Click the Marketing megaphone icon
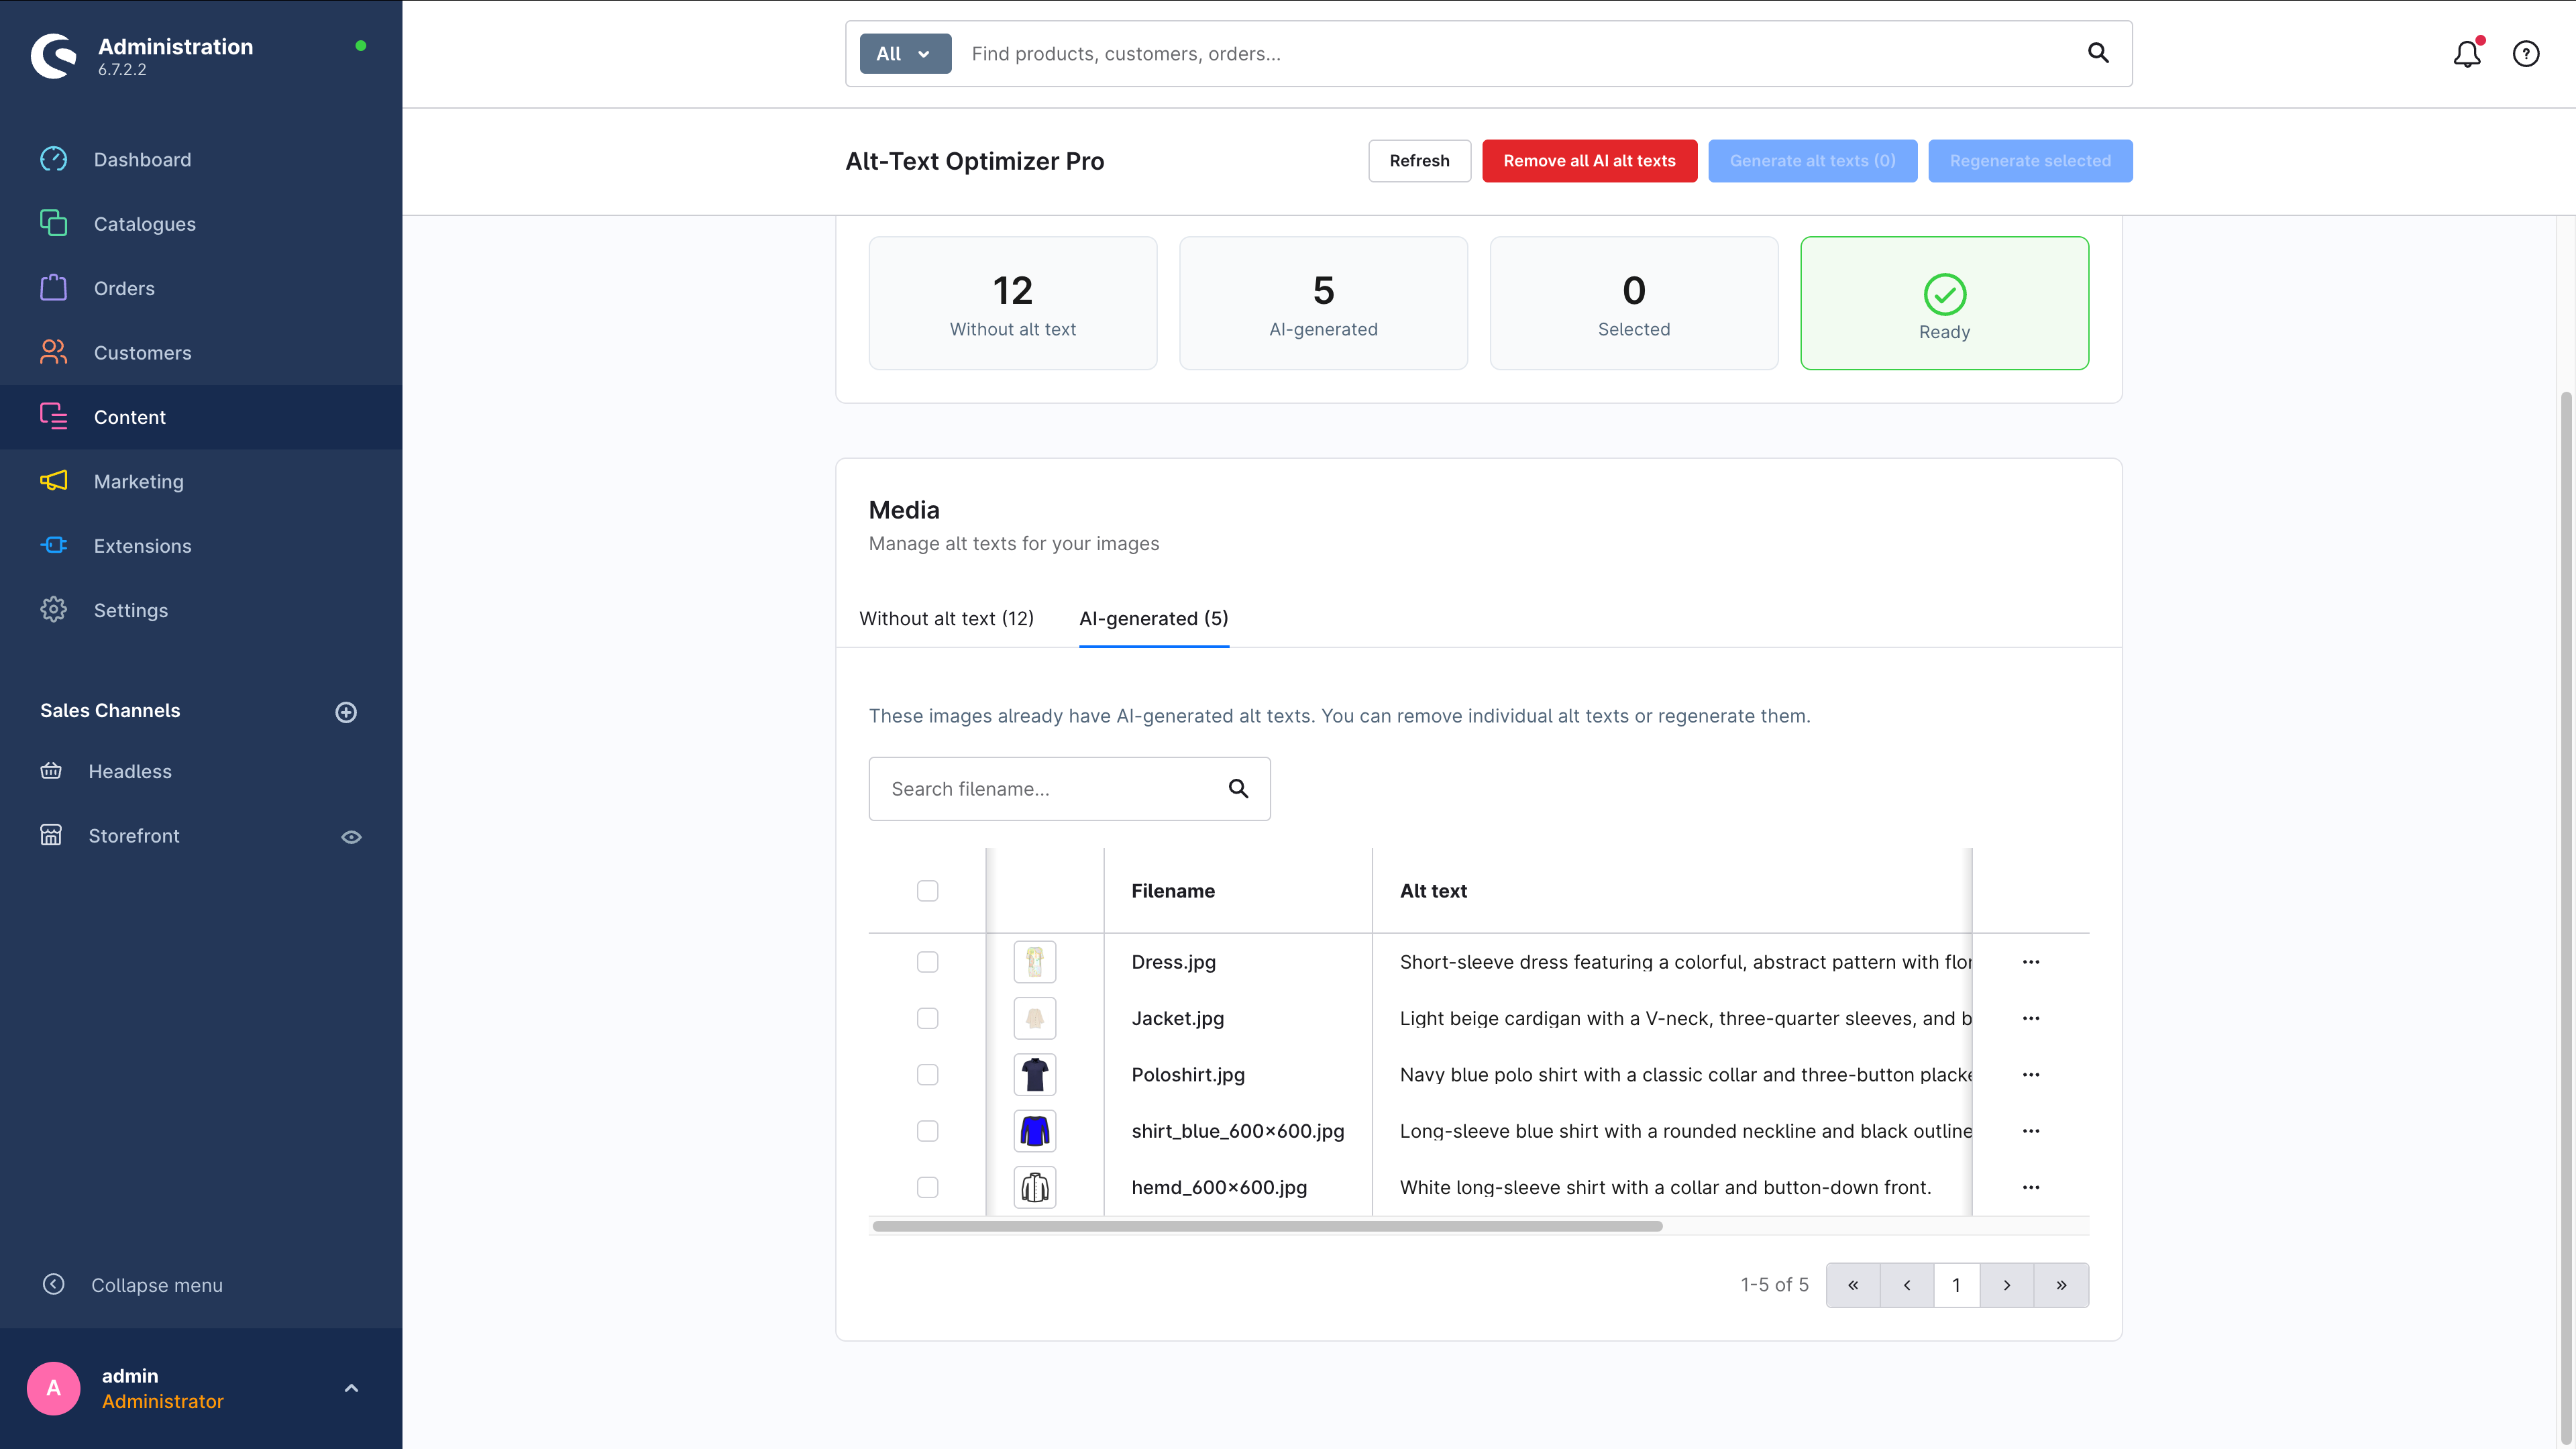2576x1449 pixels. pyautogui.click(x=54, y=481)
